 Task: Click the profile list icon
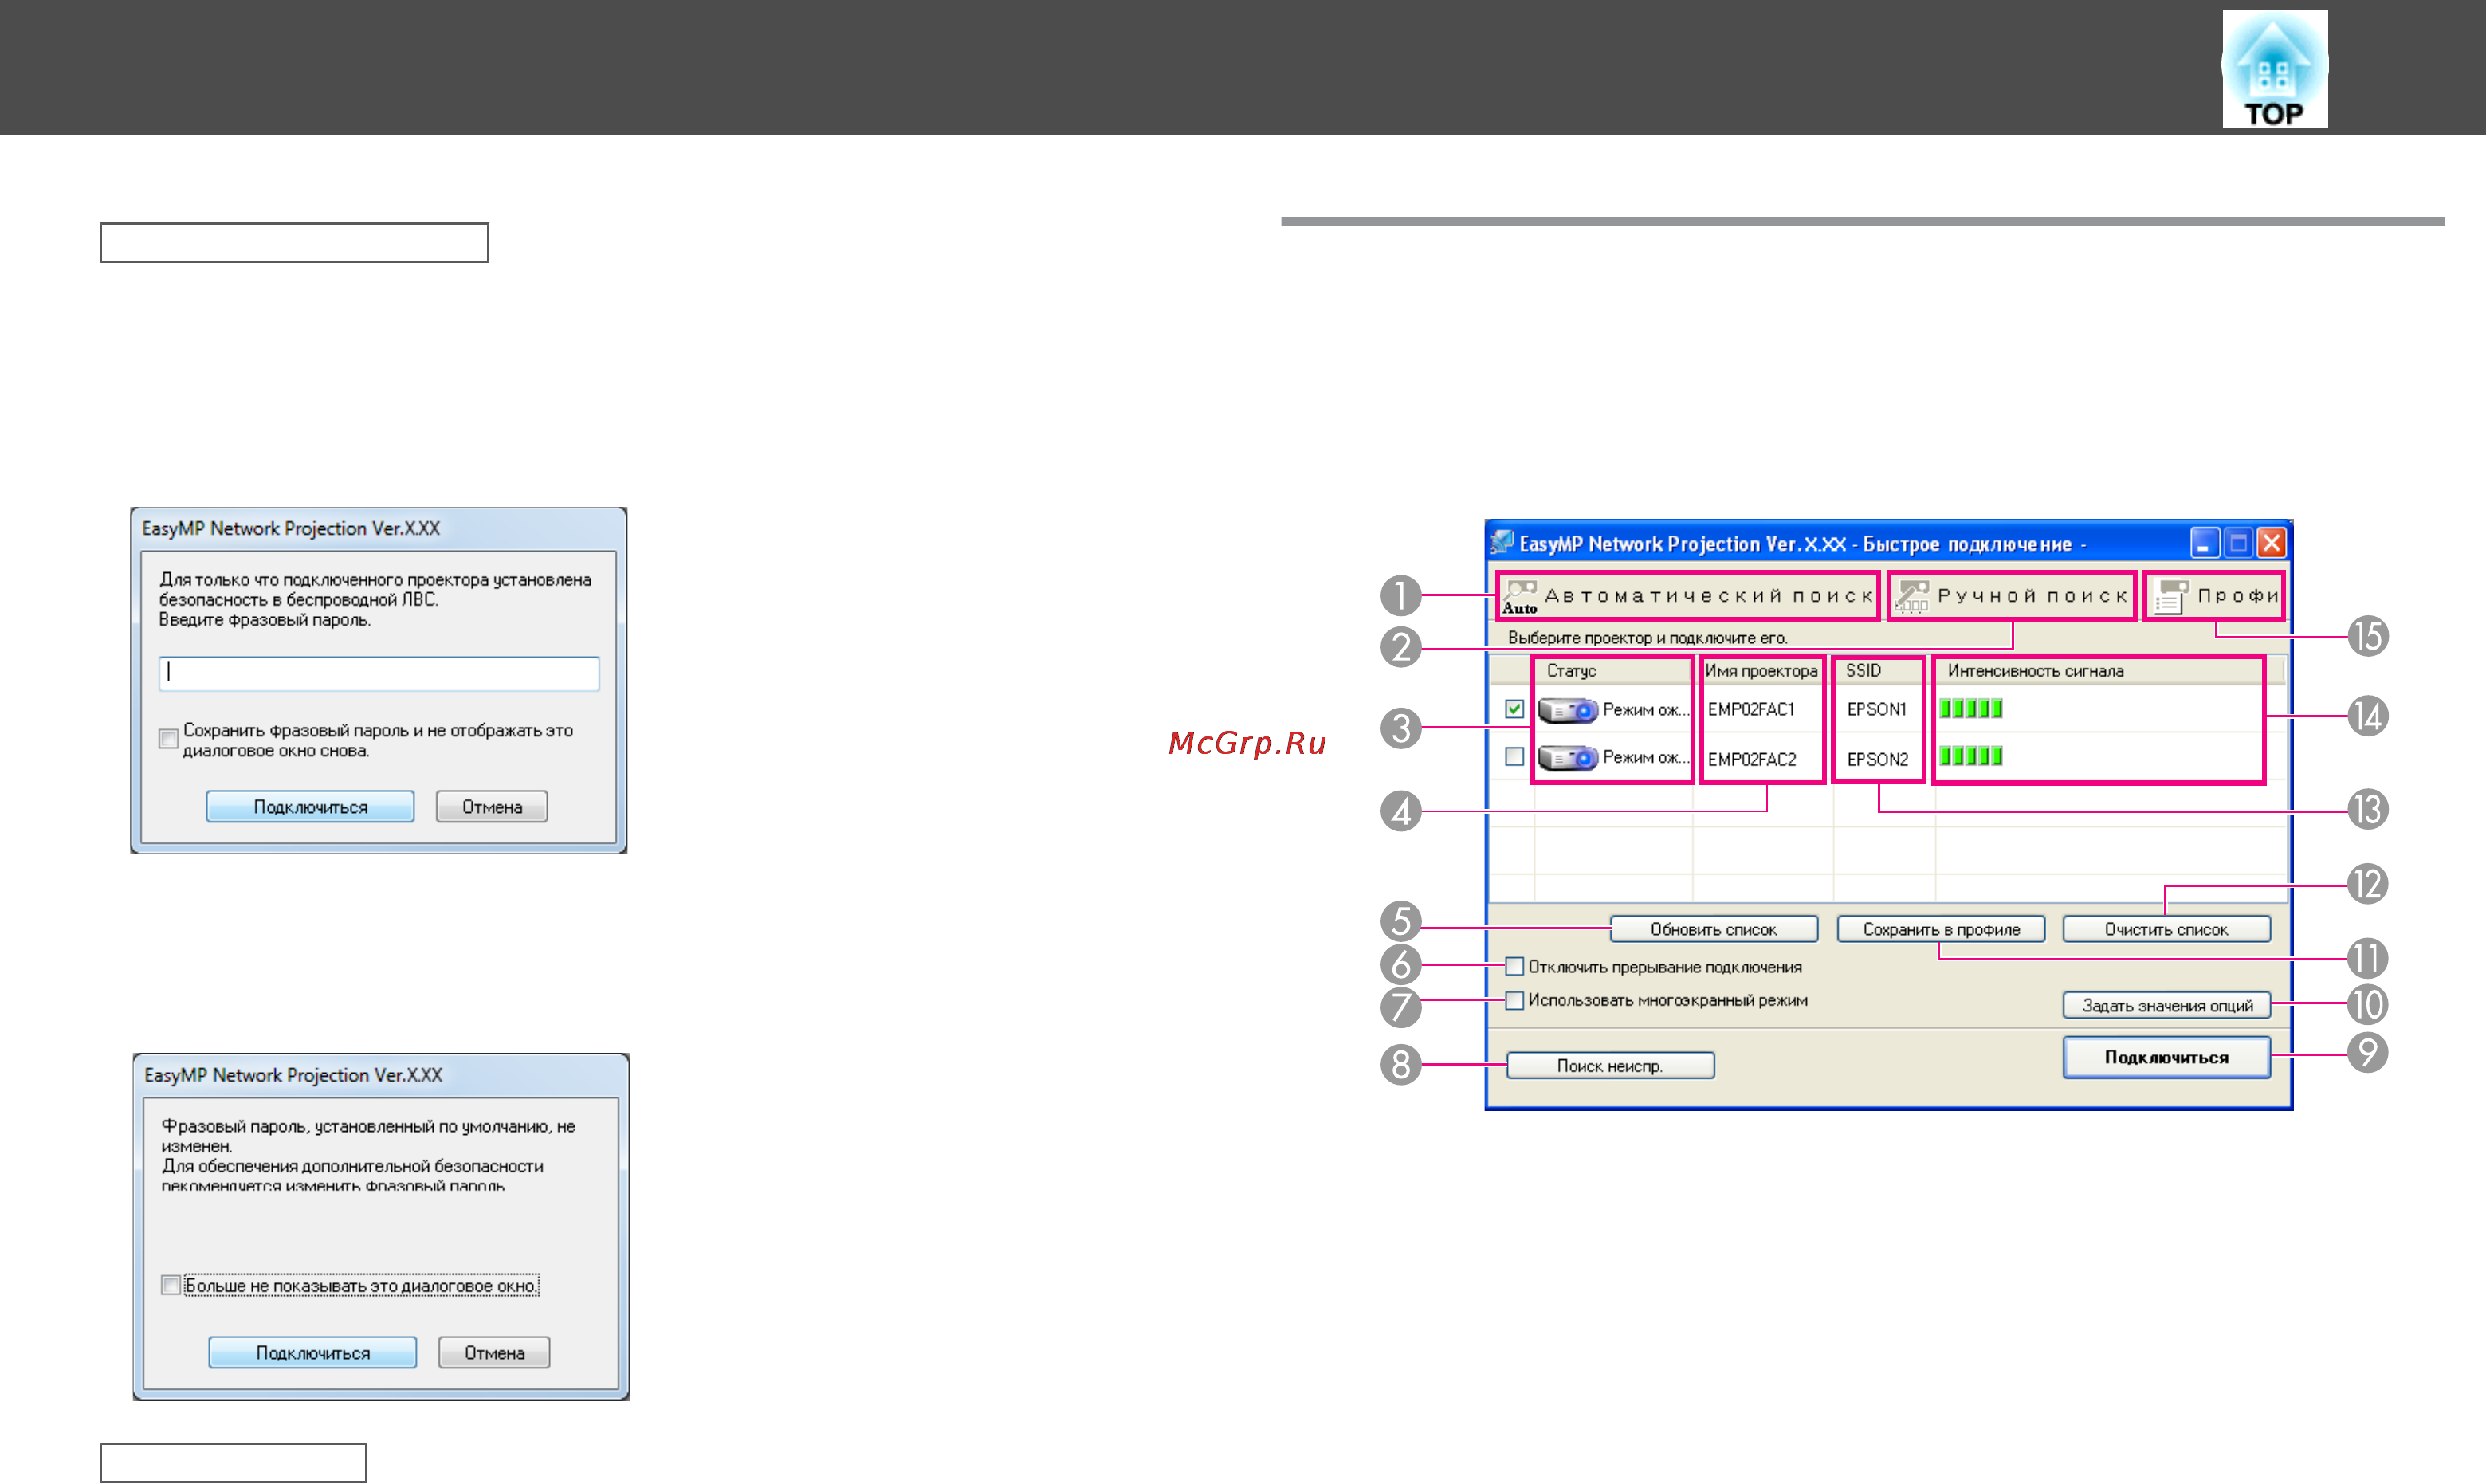2171,596
